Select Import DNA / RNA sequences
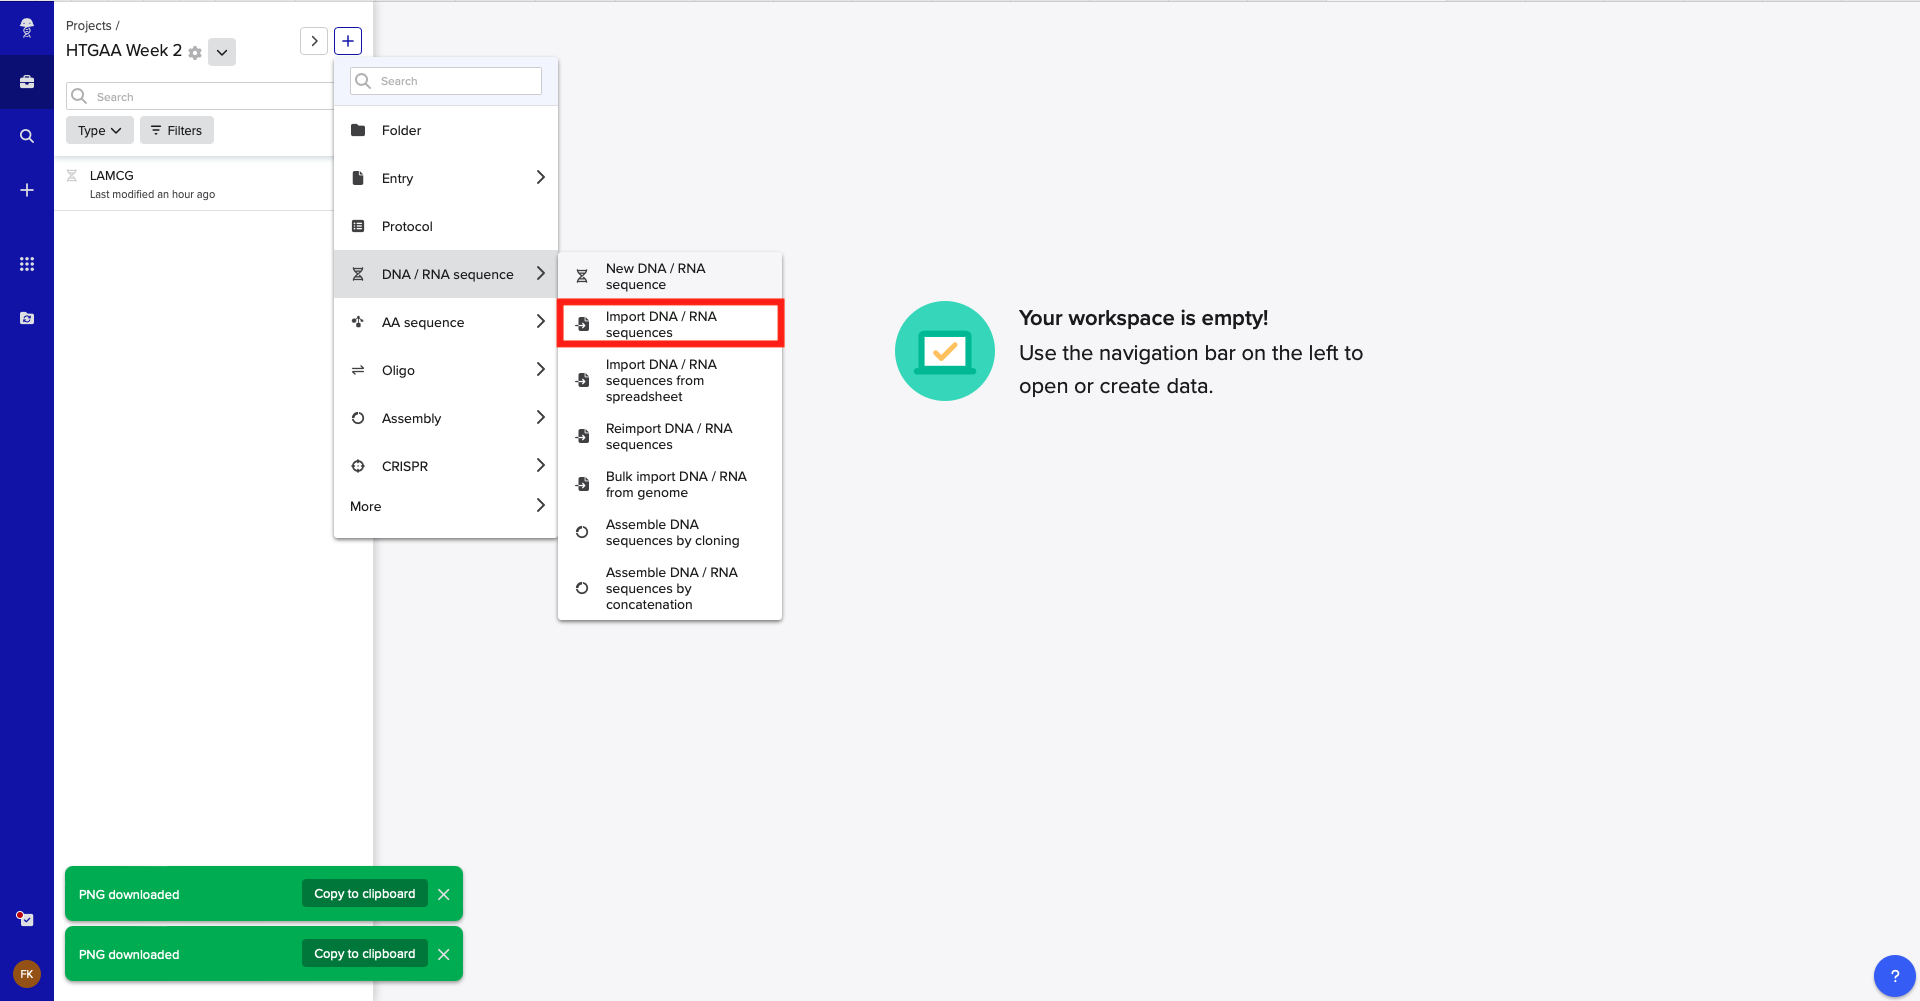 click(x=670, y=324)
